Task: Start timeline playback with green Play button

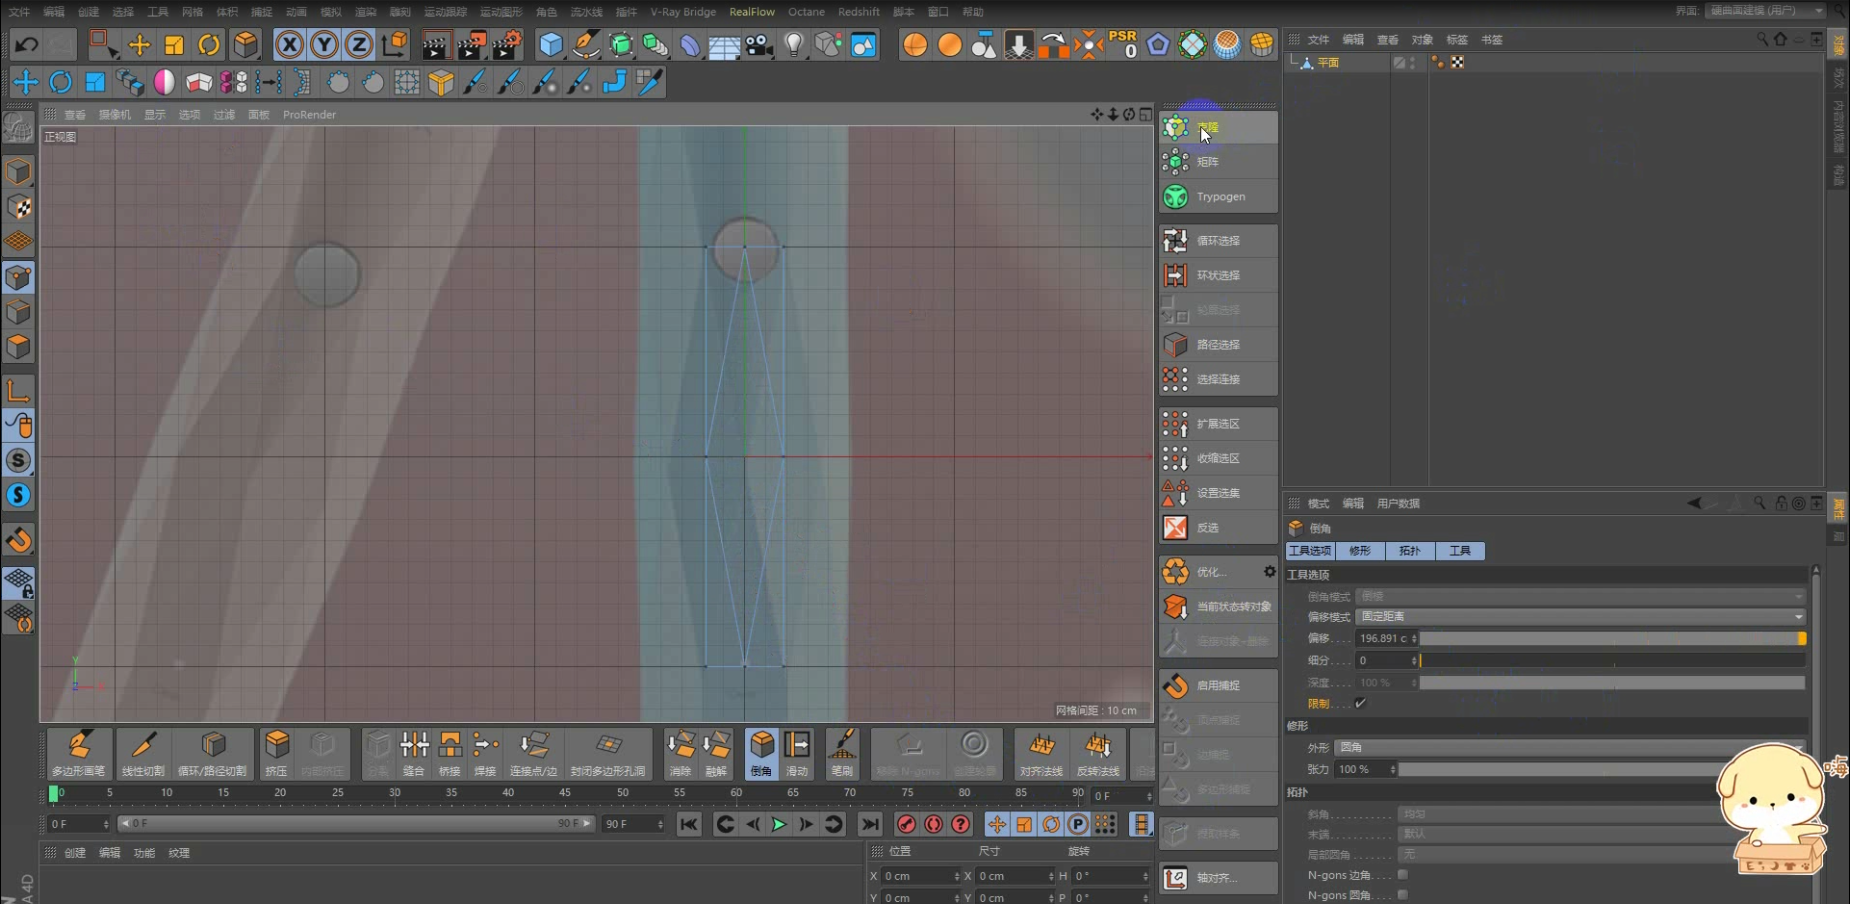Action: point(779,825)
